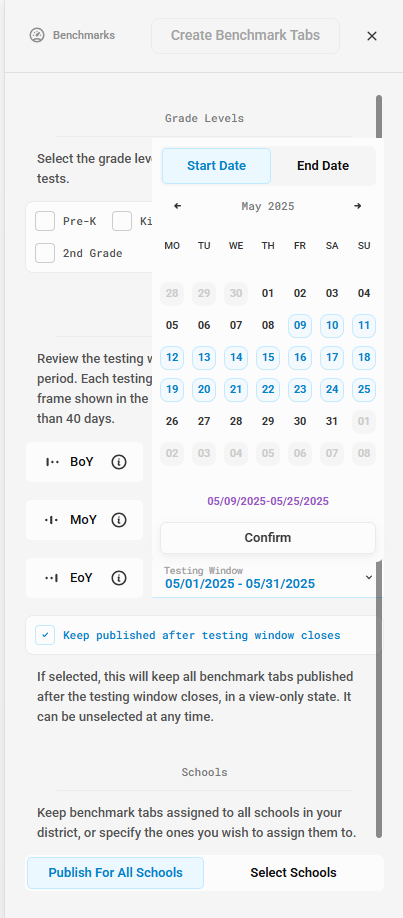Image resolution: width=403 pixels, height=918 pixels.
Task: Go to previous month with left arrow
Action: tap(178, 206)
